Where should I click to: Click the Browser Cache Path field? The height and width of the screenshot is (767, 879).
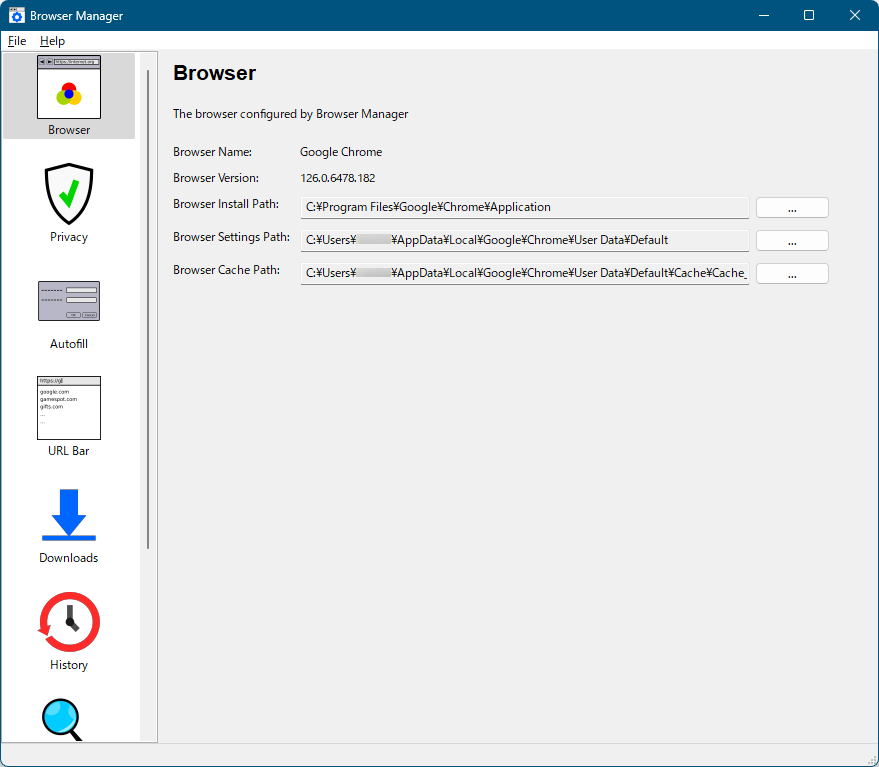[525, 274]
